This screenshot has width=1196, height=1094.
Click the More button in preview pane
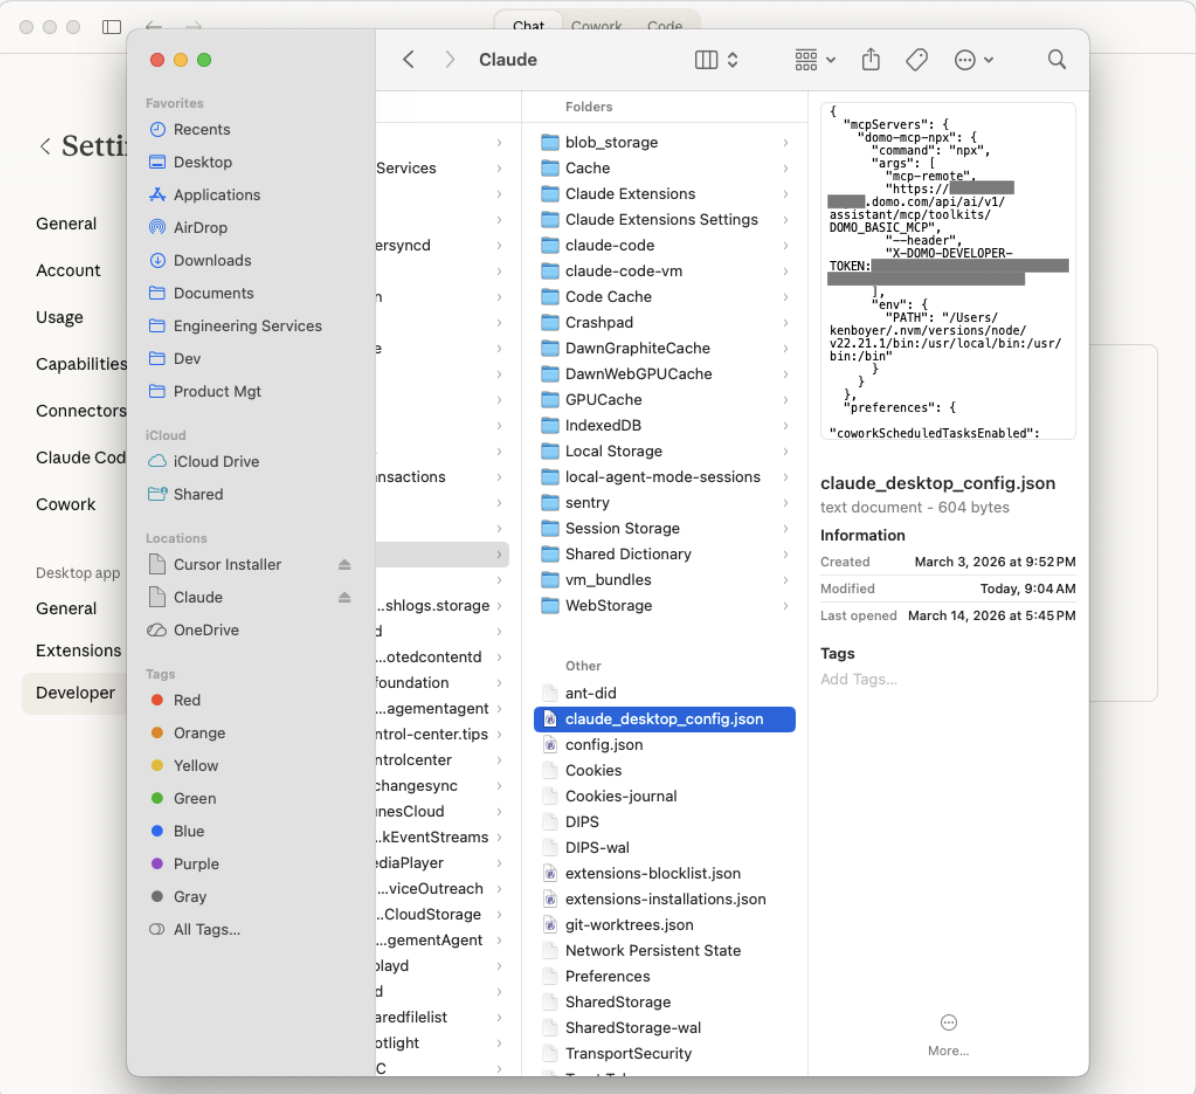tap(948, 1036)
